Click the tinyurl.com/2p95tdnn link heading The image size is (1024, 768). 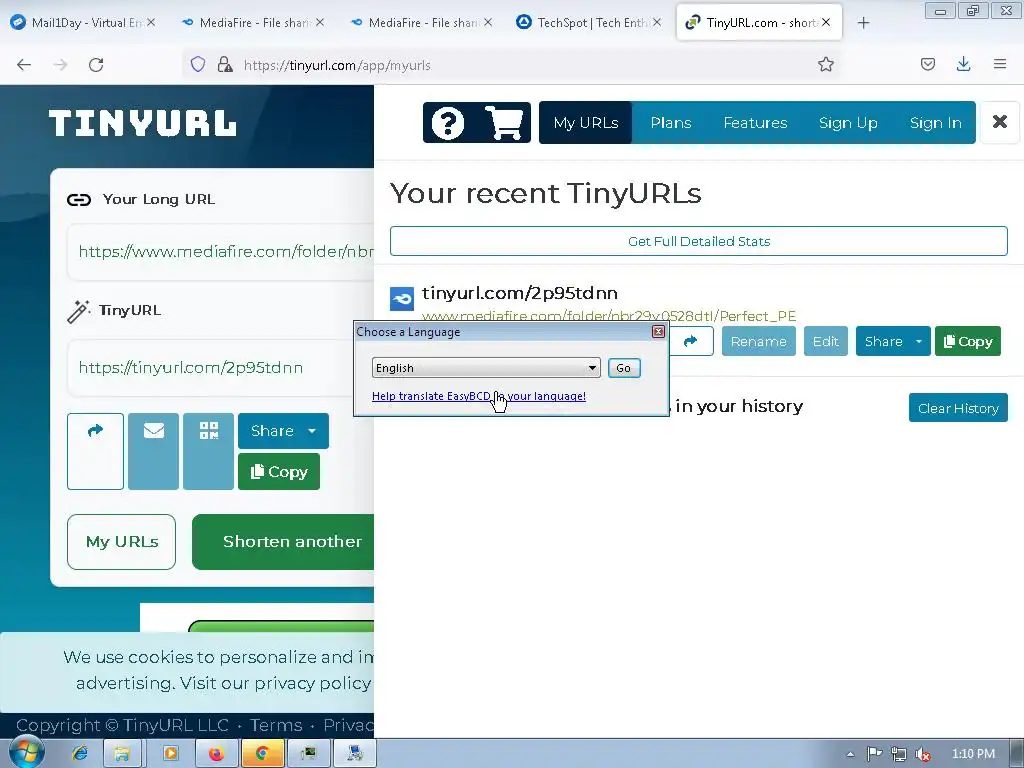(x=520, y=293)
